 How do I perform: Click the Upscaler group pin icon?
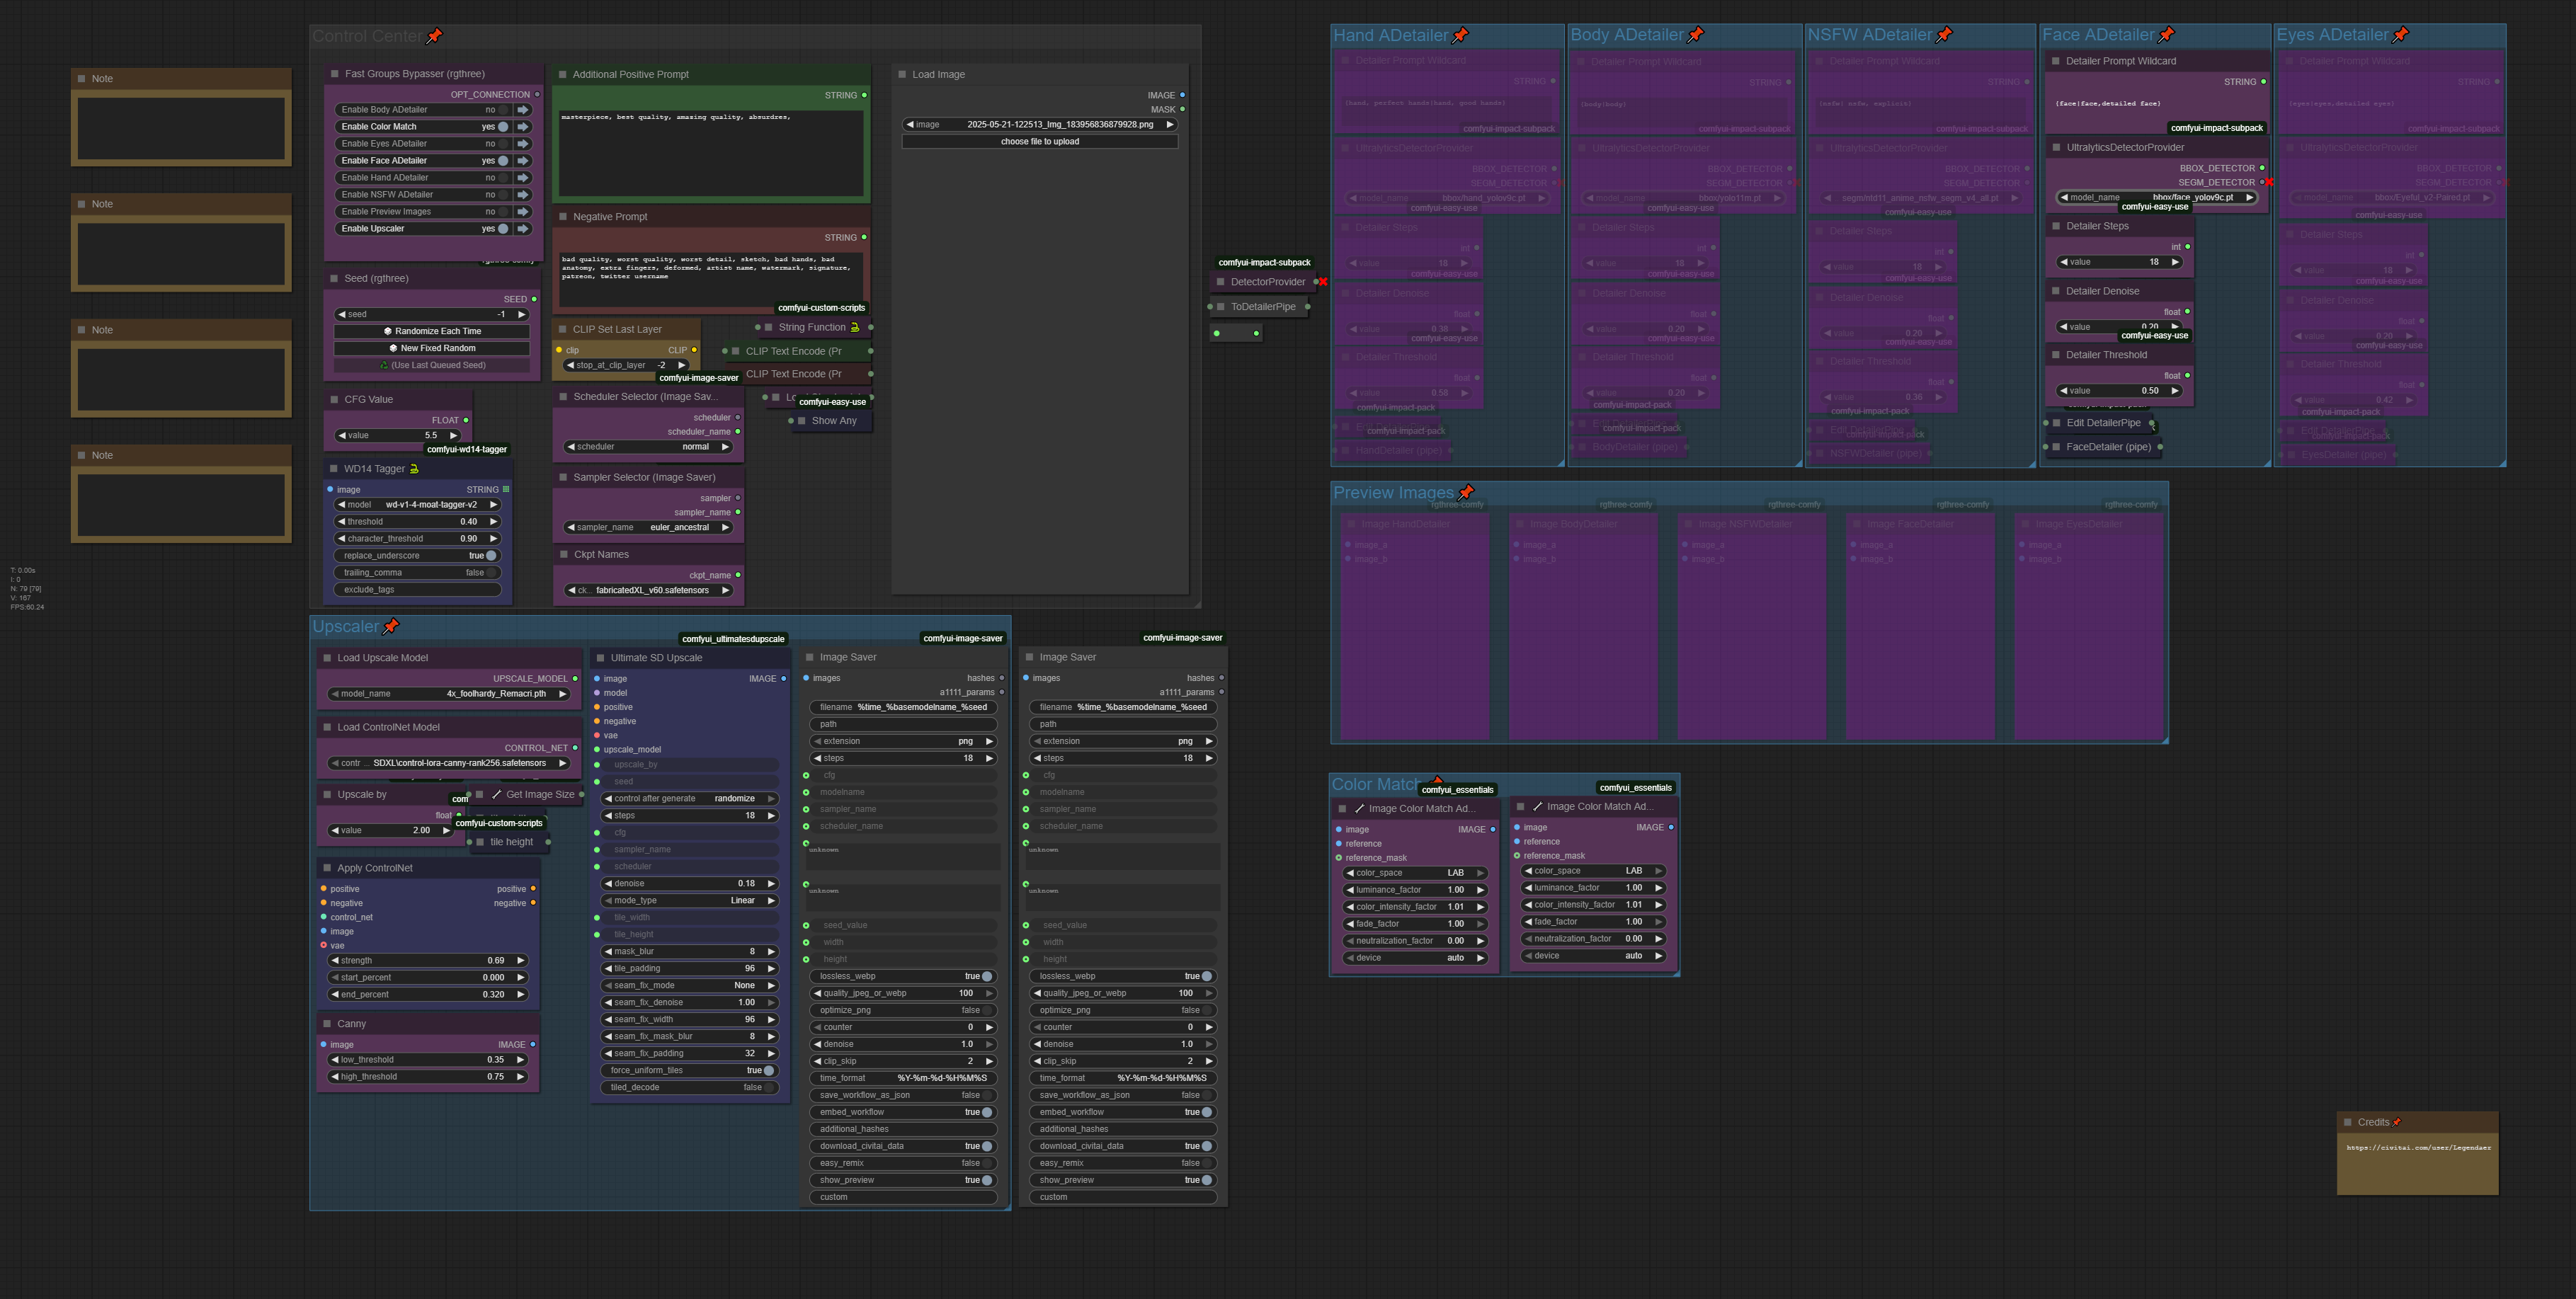click(391, 626)
